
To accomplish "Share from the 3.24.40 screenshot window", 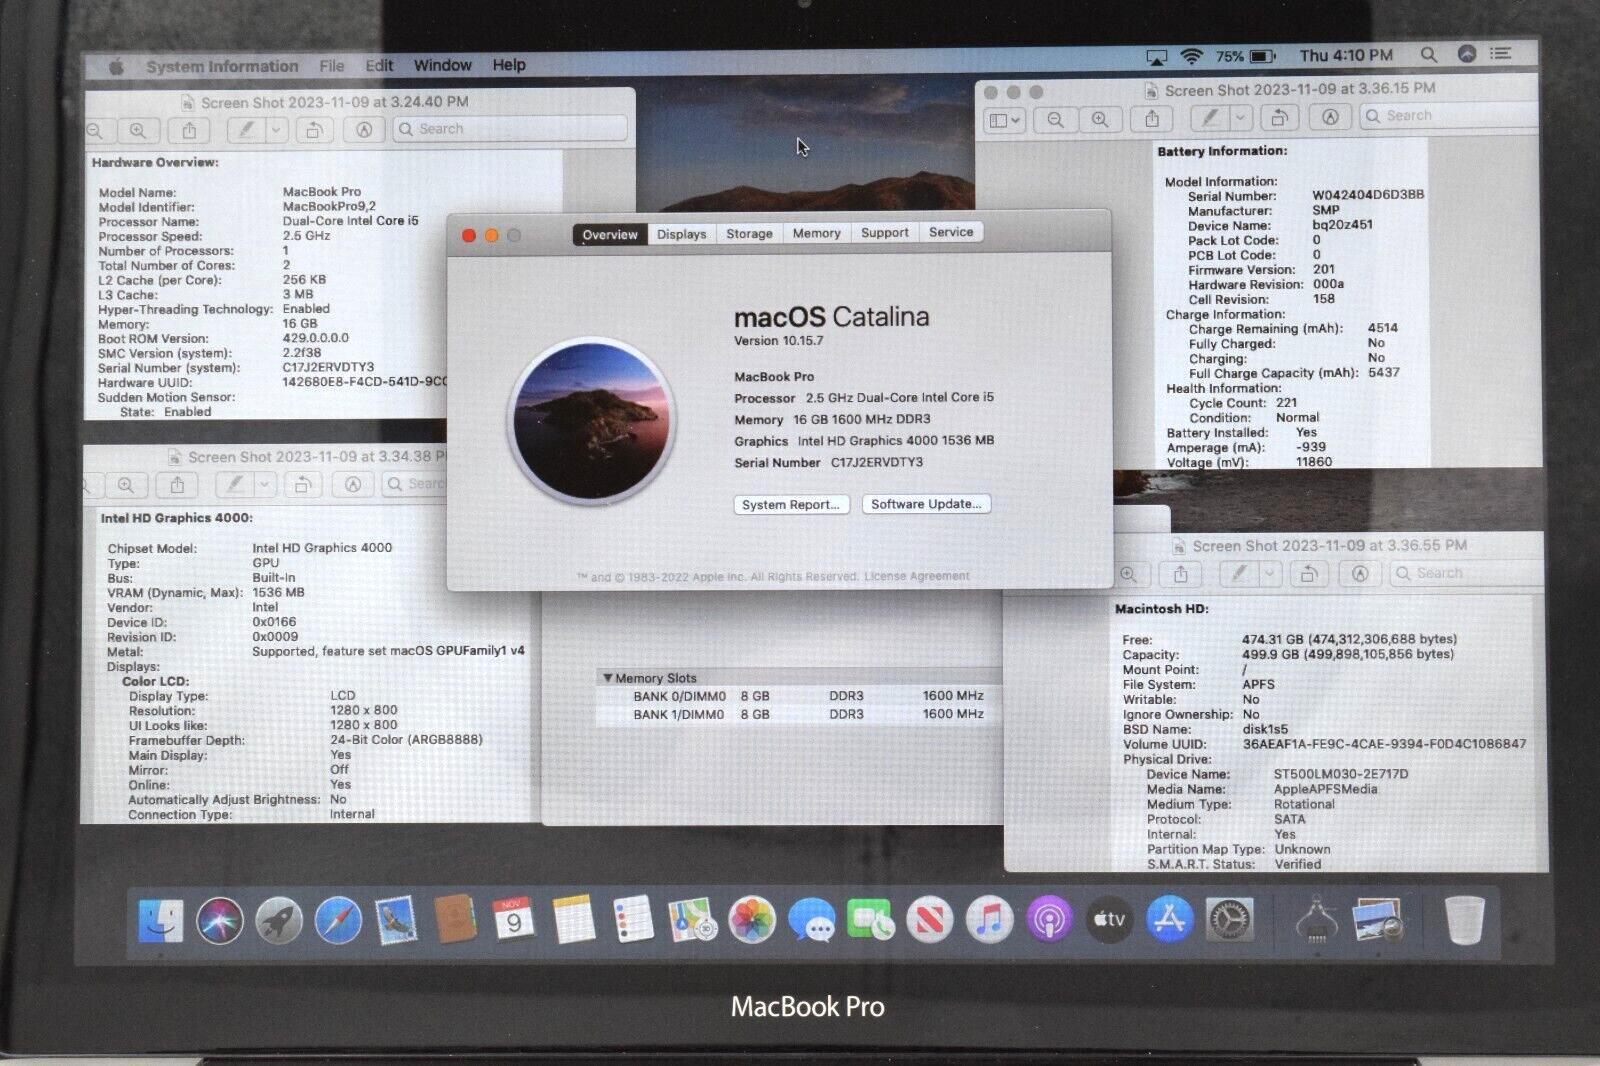I will tap(189, 130).
